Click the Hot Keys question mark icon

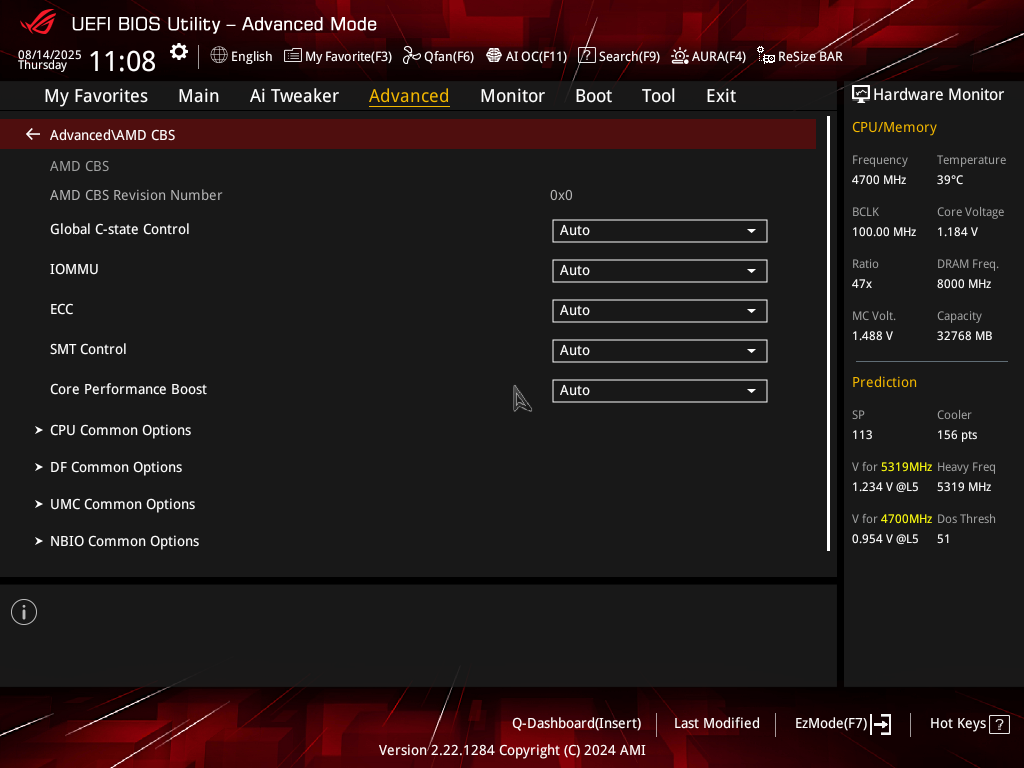point(999,724)
